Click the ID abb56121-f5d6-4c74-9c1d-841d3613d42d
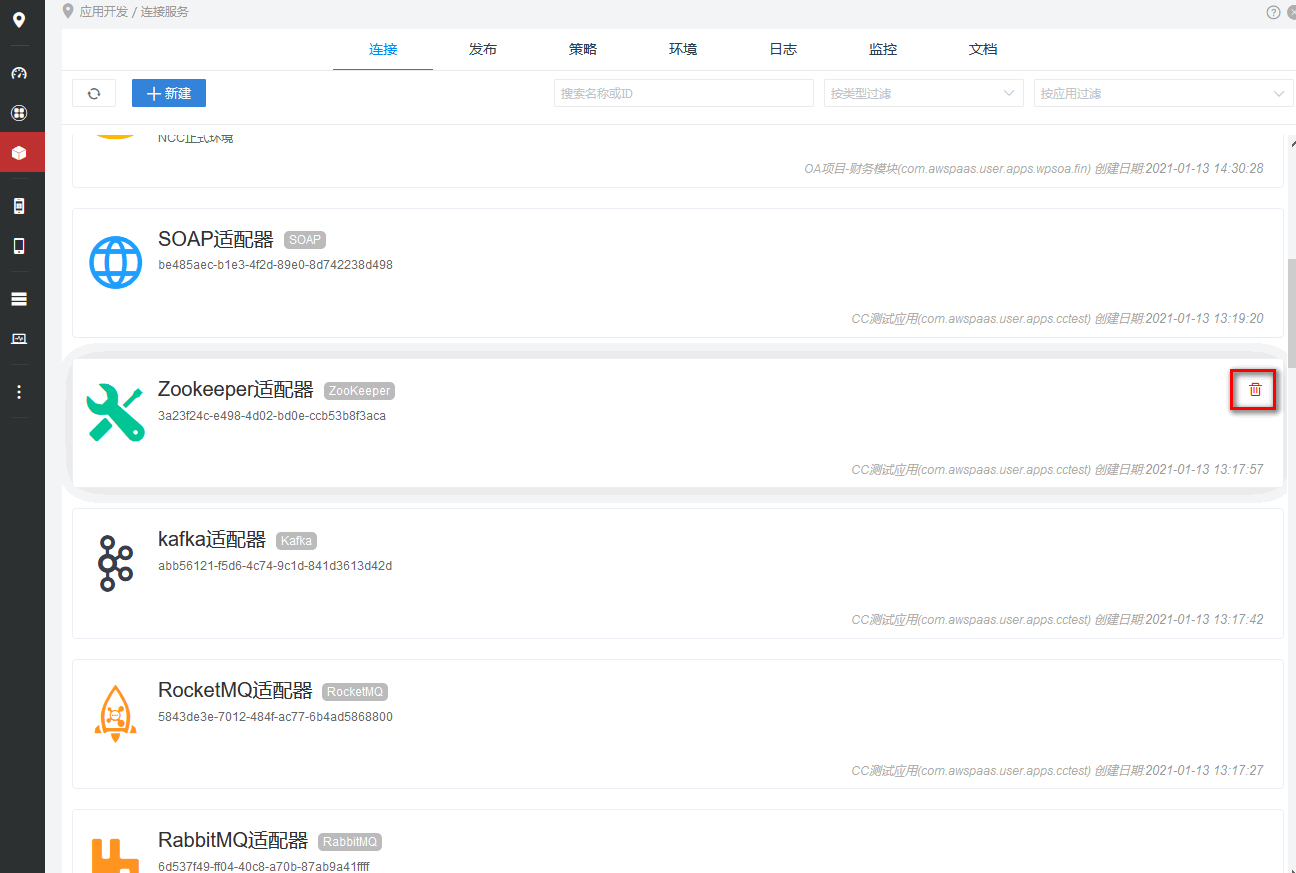The image size is (1296, 873). pos(275,566)
